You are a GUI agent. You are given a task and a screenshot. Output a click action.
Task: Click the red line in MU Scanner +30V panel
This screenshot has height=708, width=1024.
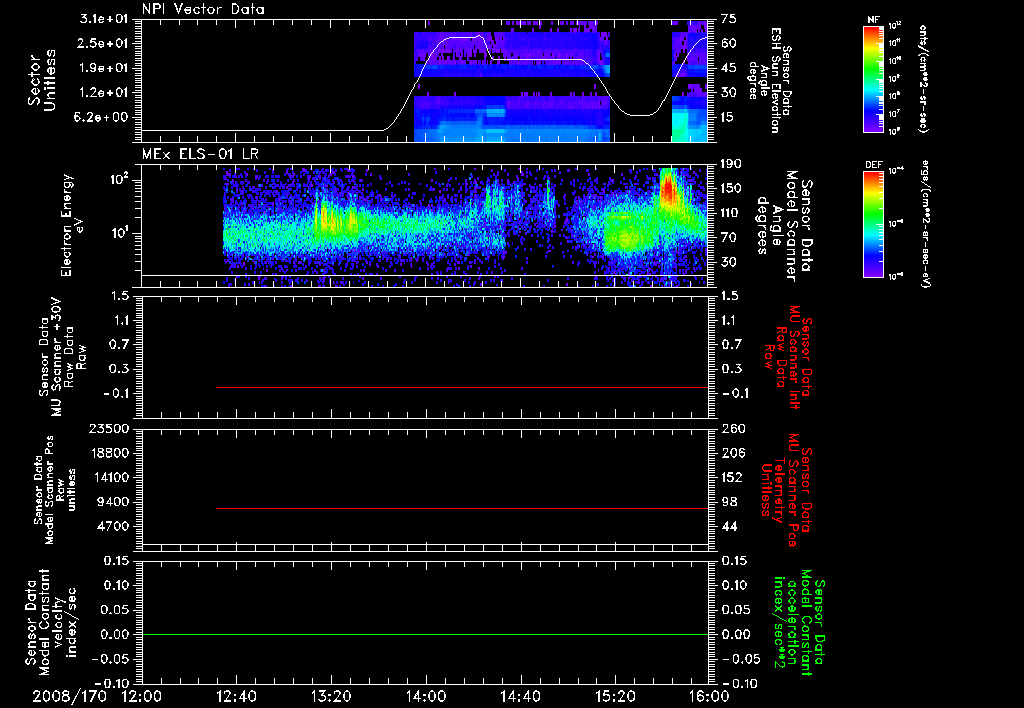tap(462, 387)
